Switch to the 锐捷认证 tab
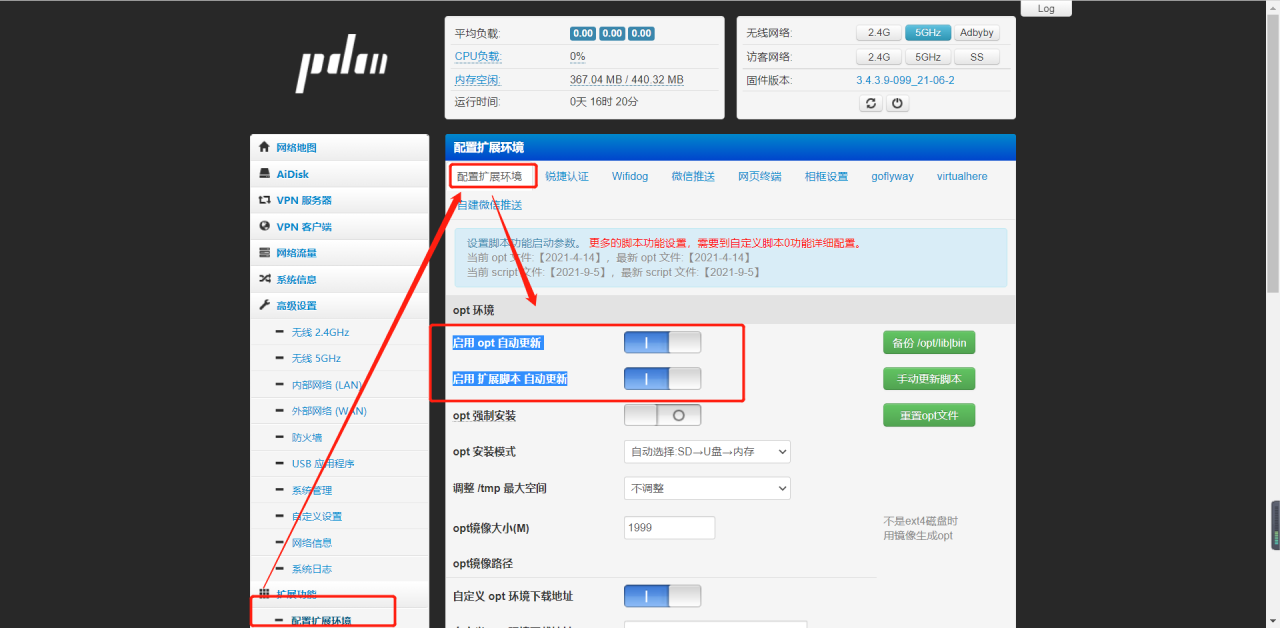The height and width of the screenshot is (628, 1280). [x=567, y=177]
